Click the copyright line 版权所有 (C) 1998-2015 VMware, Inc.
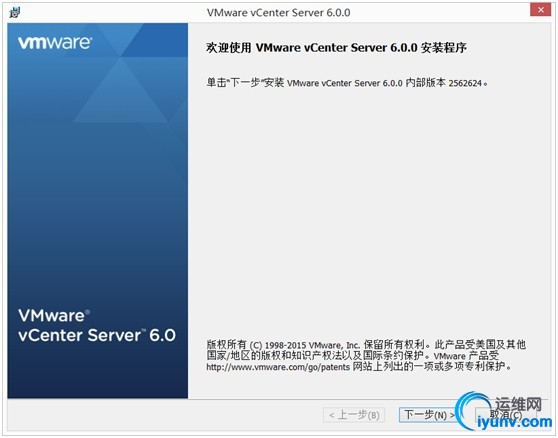Image resolution: width=558 pixels, height=438 pixels. (283, 345)
